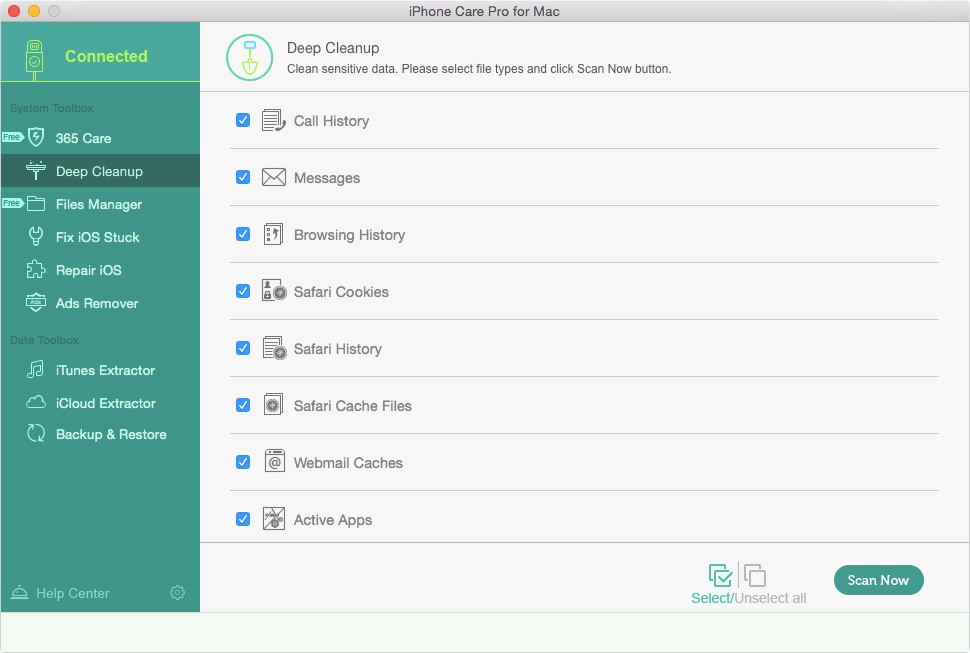Click the iCloud Extractor cloud icon
970x653 pixels.
pos(36,403)
